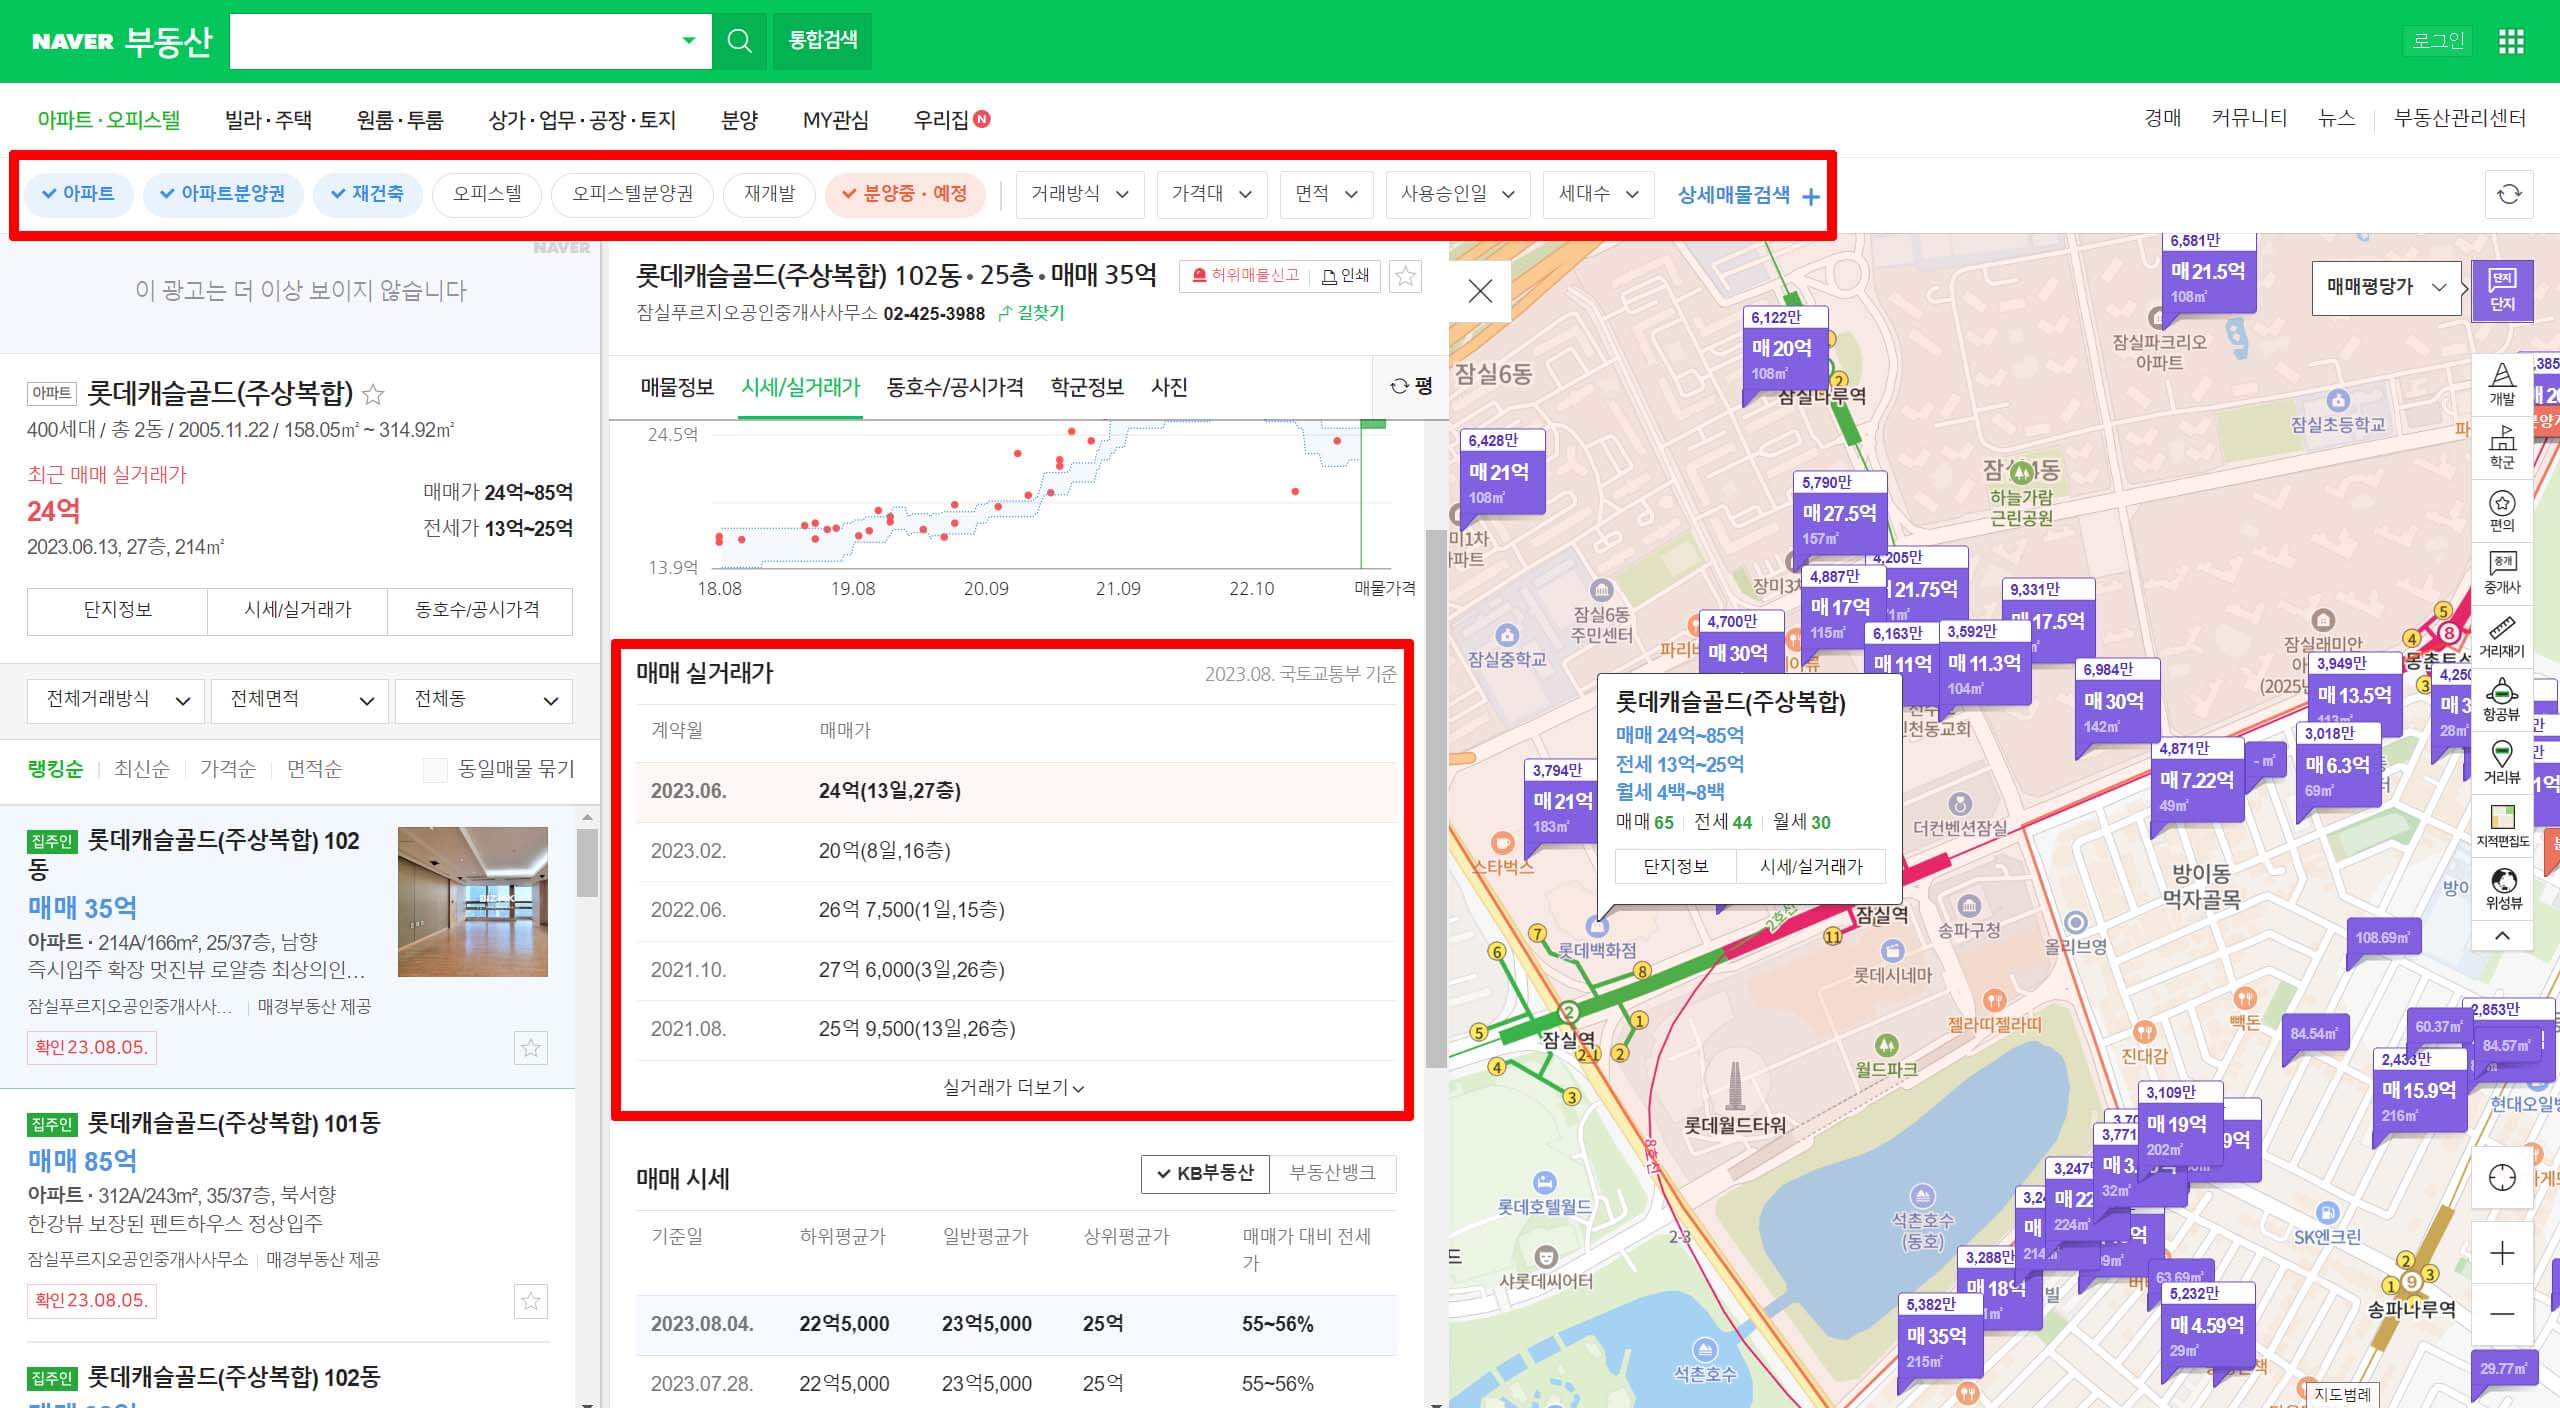Turn off the 재건축 filter chip
Screen dimensions: 2560x1408
tap(367, 194)
